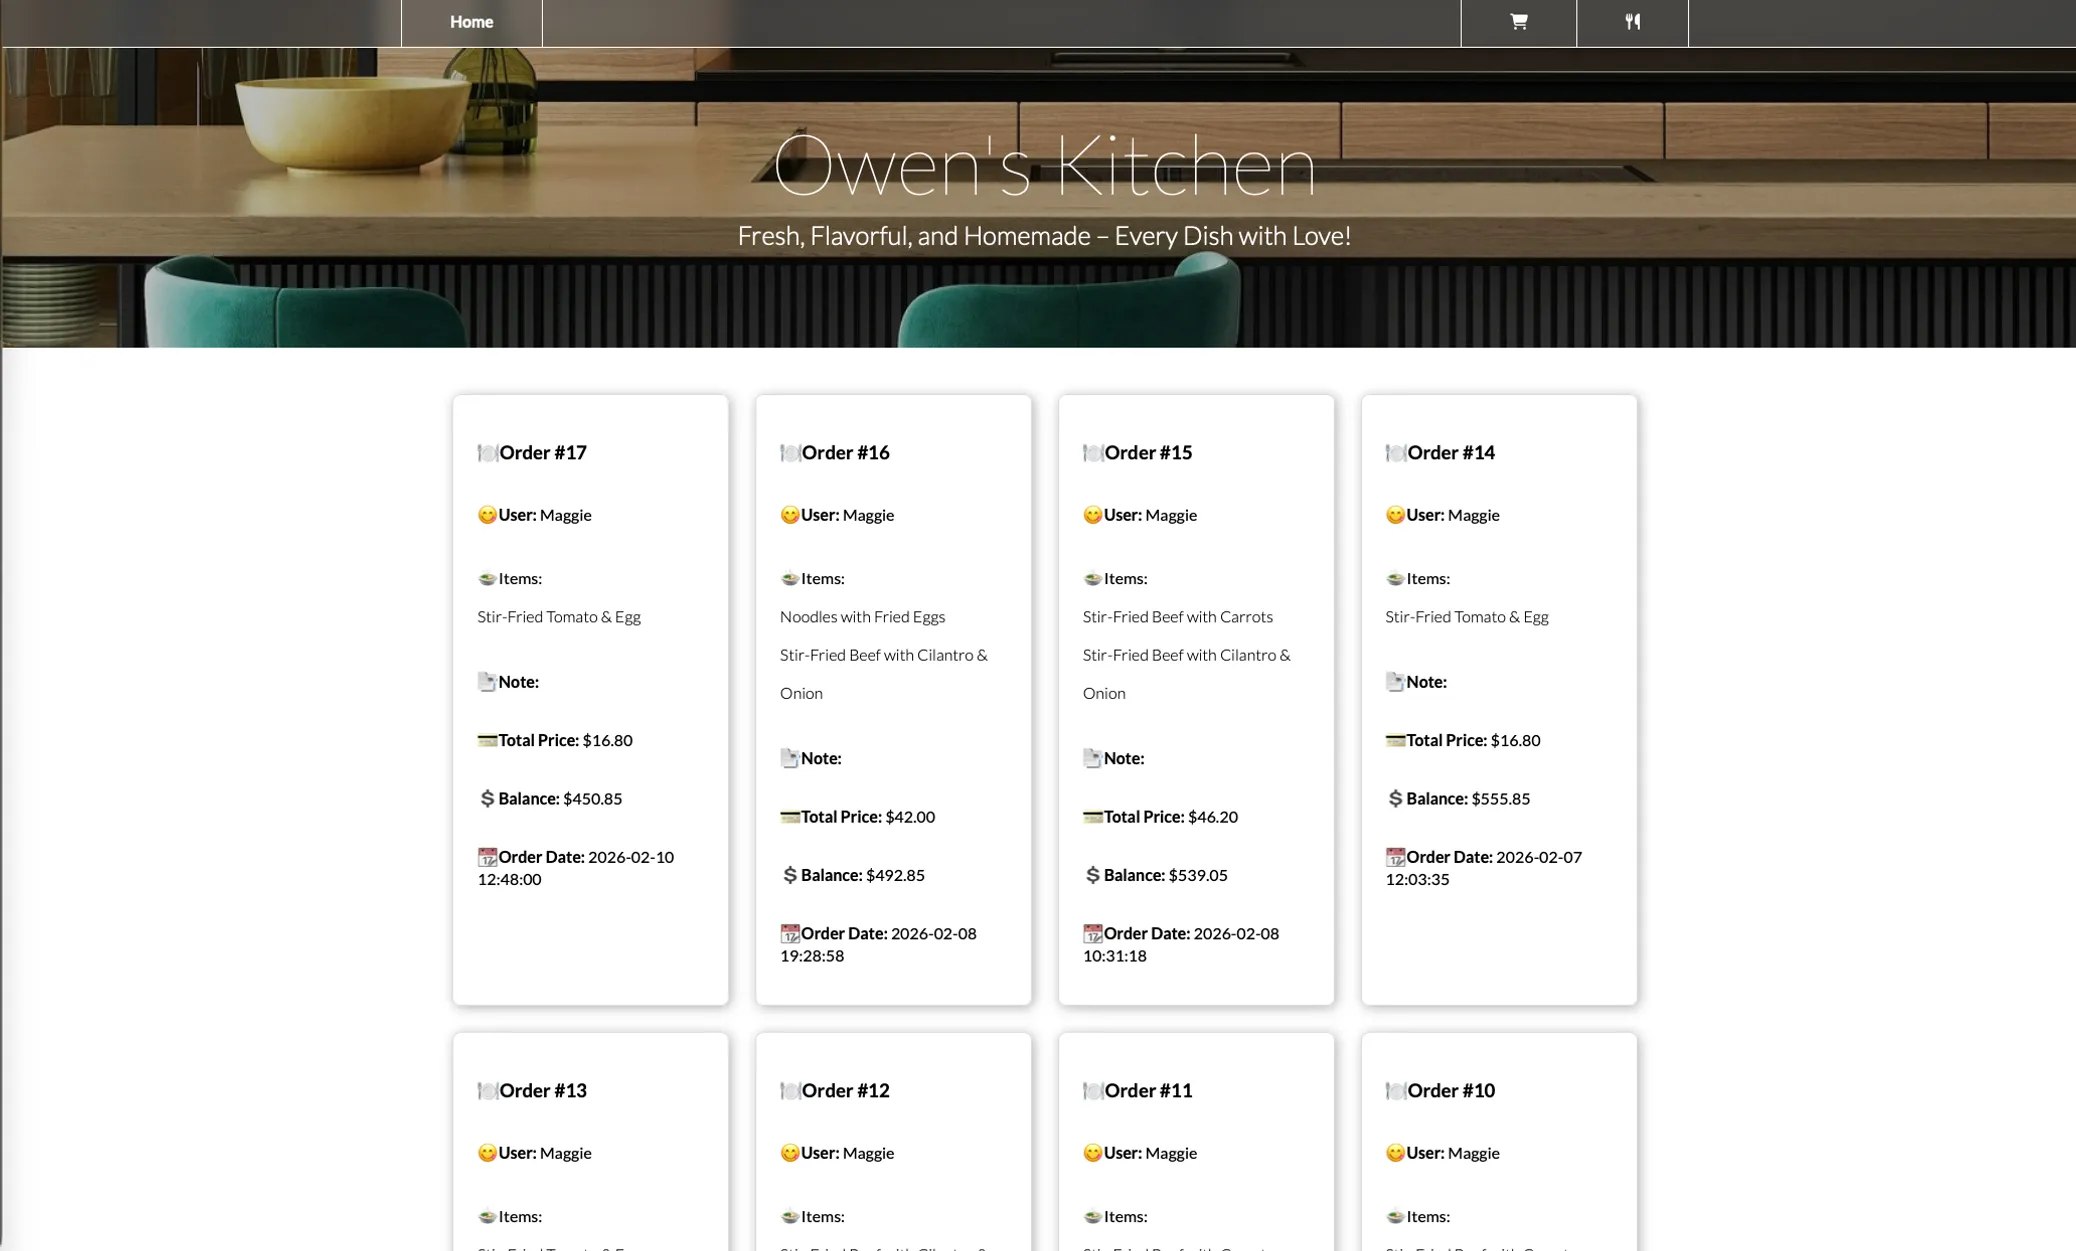The height and width of the screenshot is (1251, 2076).
Task: Open the Order #17 heading
Action: click(542, 453)
